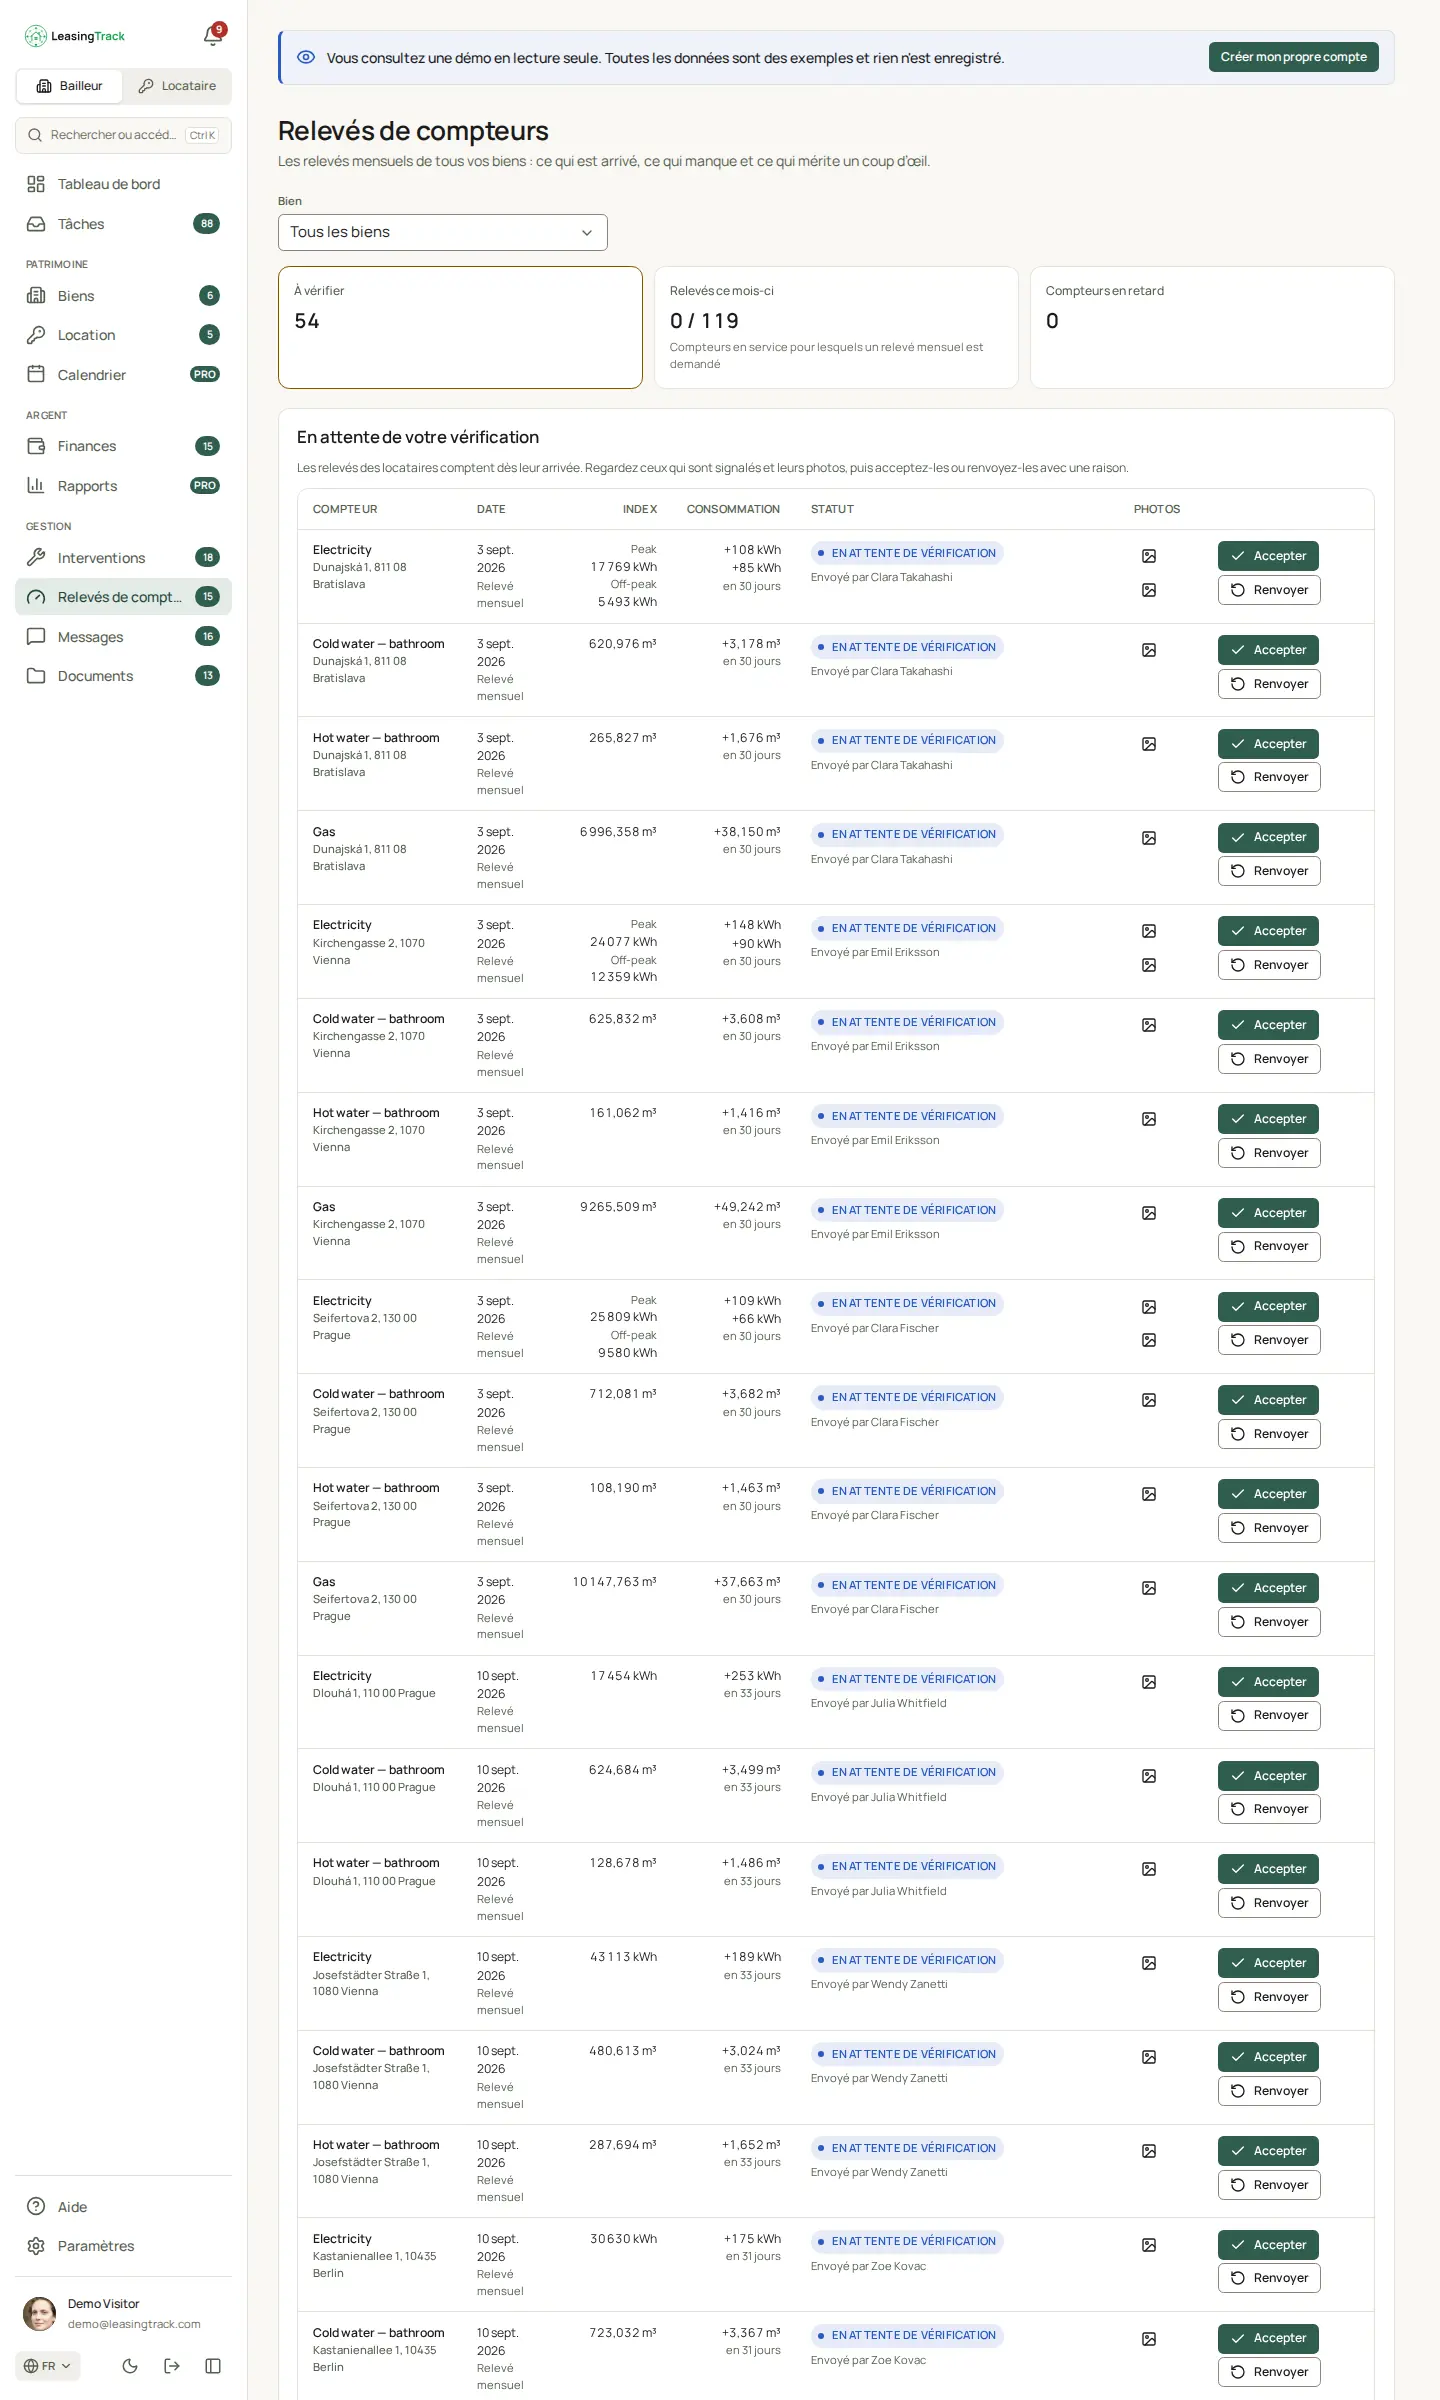This screenshot has width=1440, height=2400.
Task: Open the LeasingTrack logo home link
Action: click(75, 36)
